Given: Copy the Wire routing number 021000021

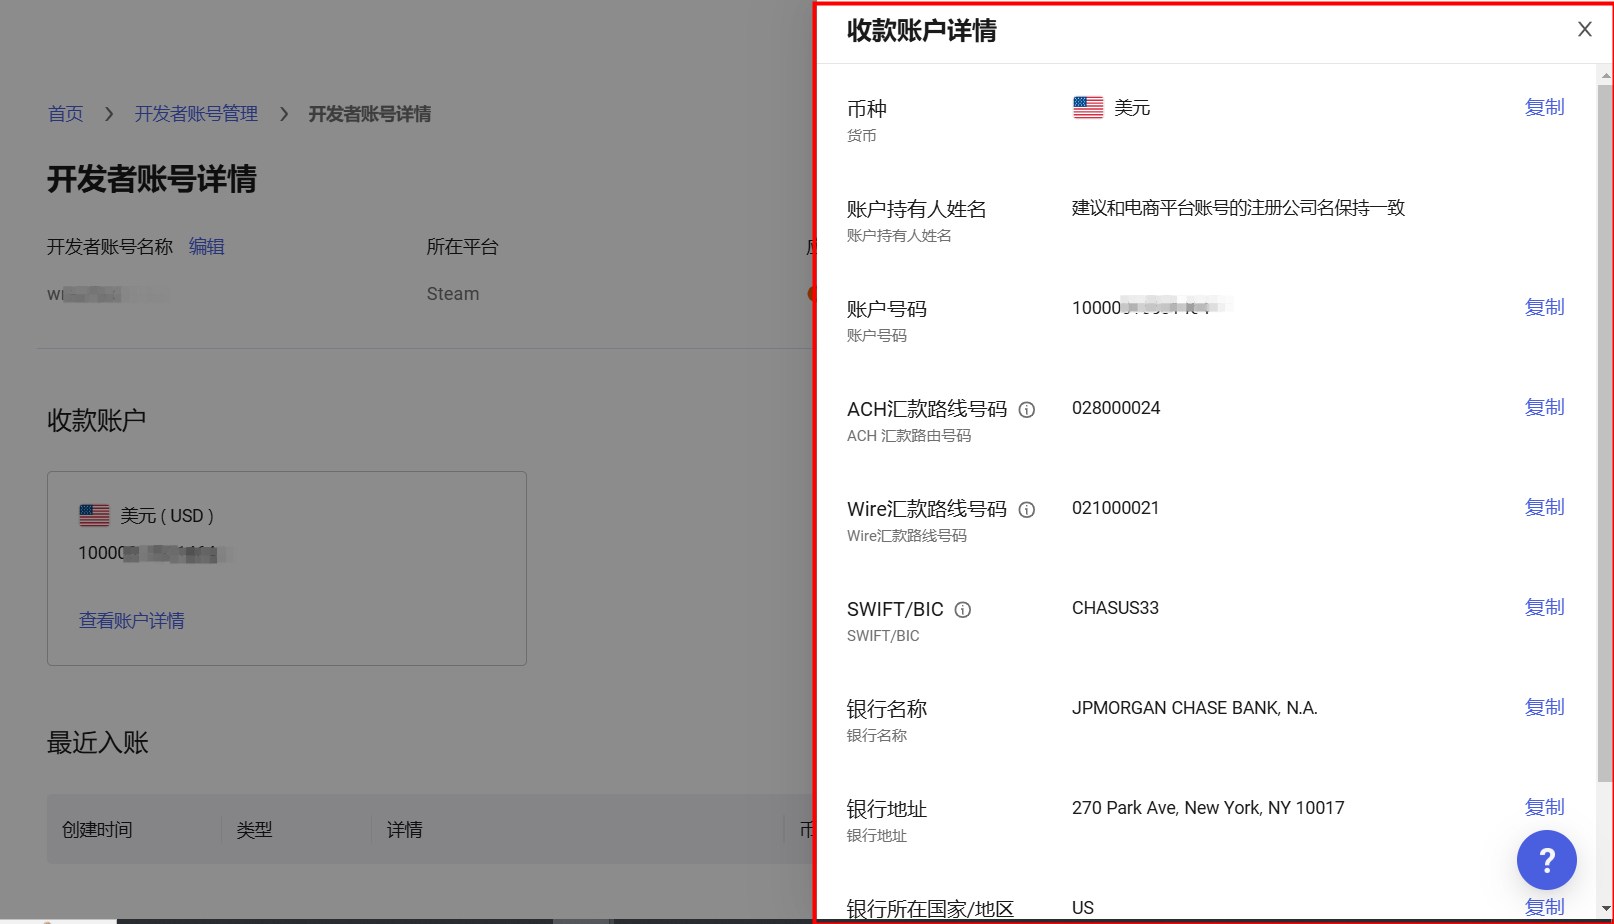Looking at the screenshot, I should click(1544, 507).
